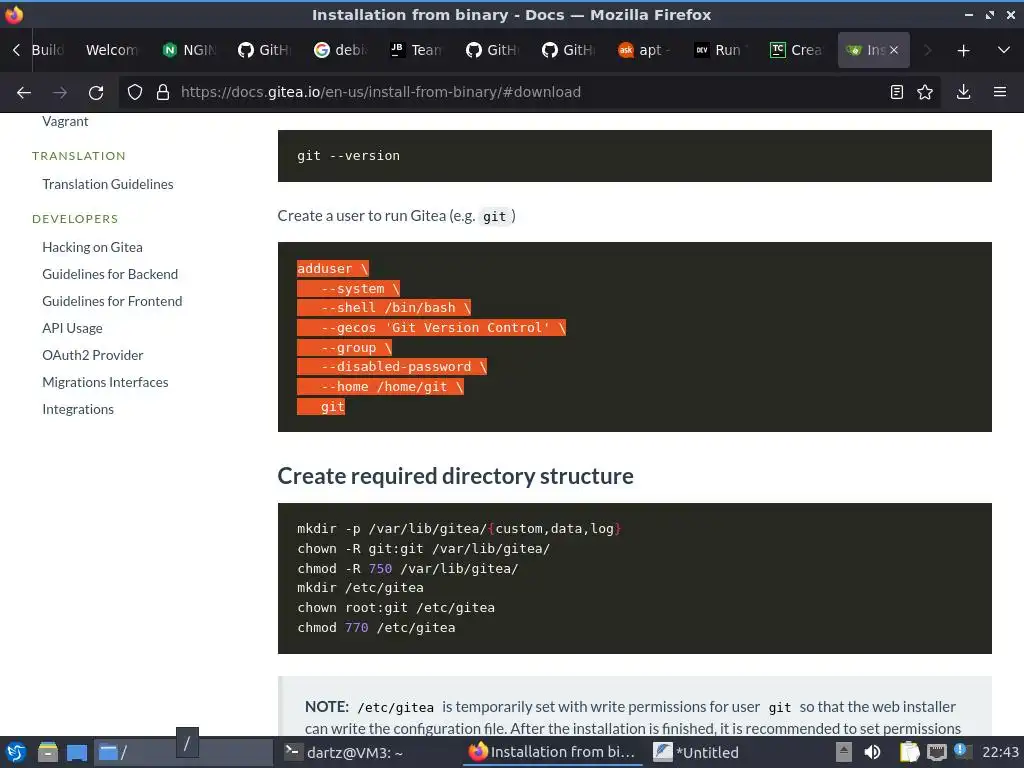1024x768 pixels.
Task: Click the TRANSLATION section heading
Action: (78, 156)
